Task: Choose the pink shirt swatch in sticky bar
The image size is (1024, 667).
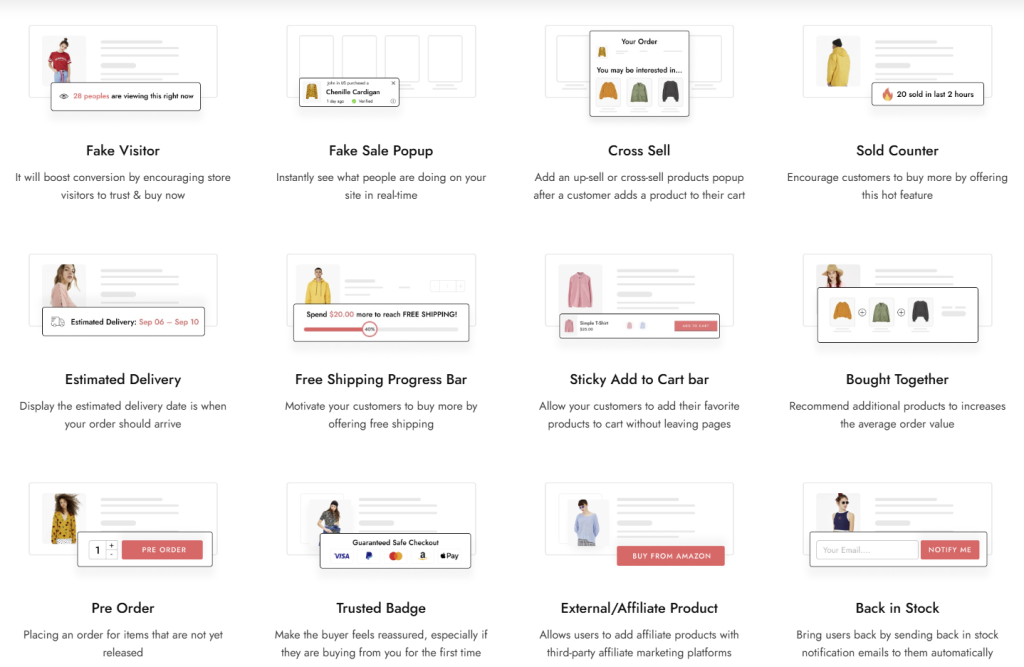Action: point(629,325)
